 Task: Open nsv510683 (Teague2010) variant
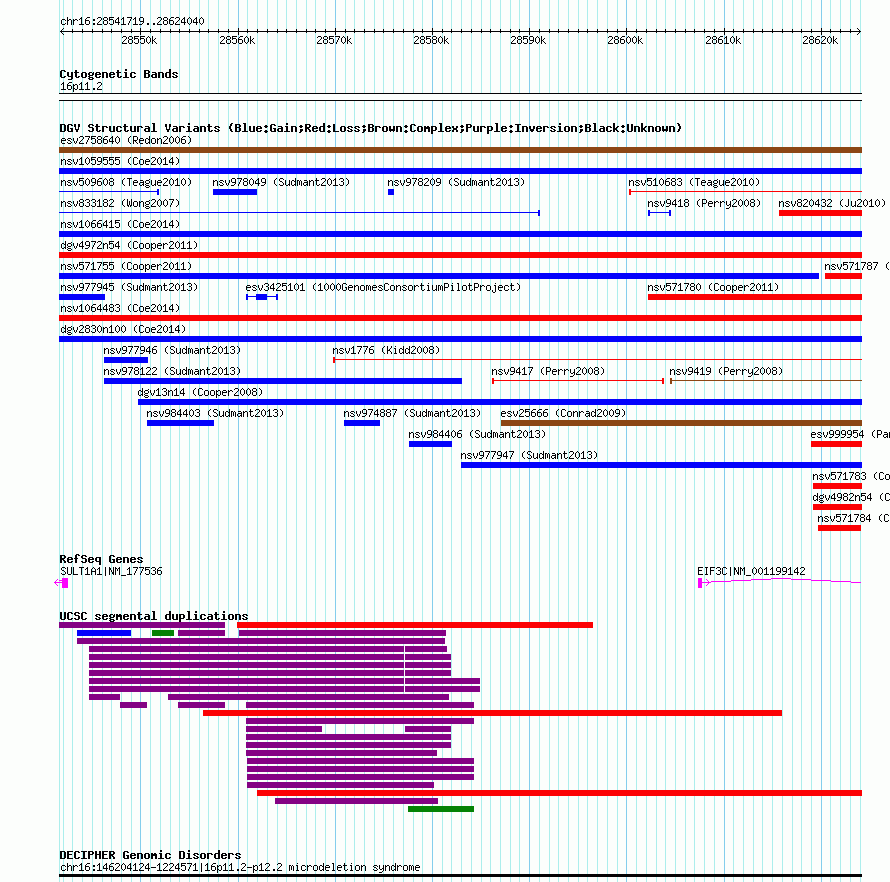click(x=694, y=182)
